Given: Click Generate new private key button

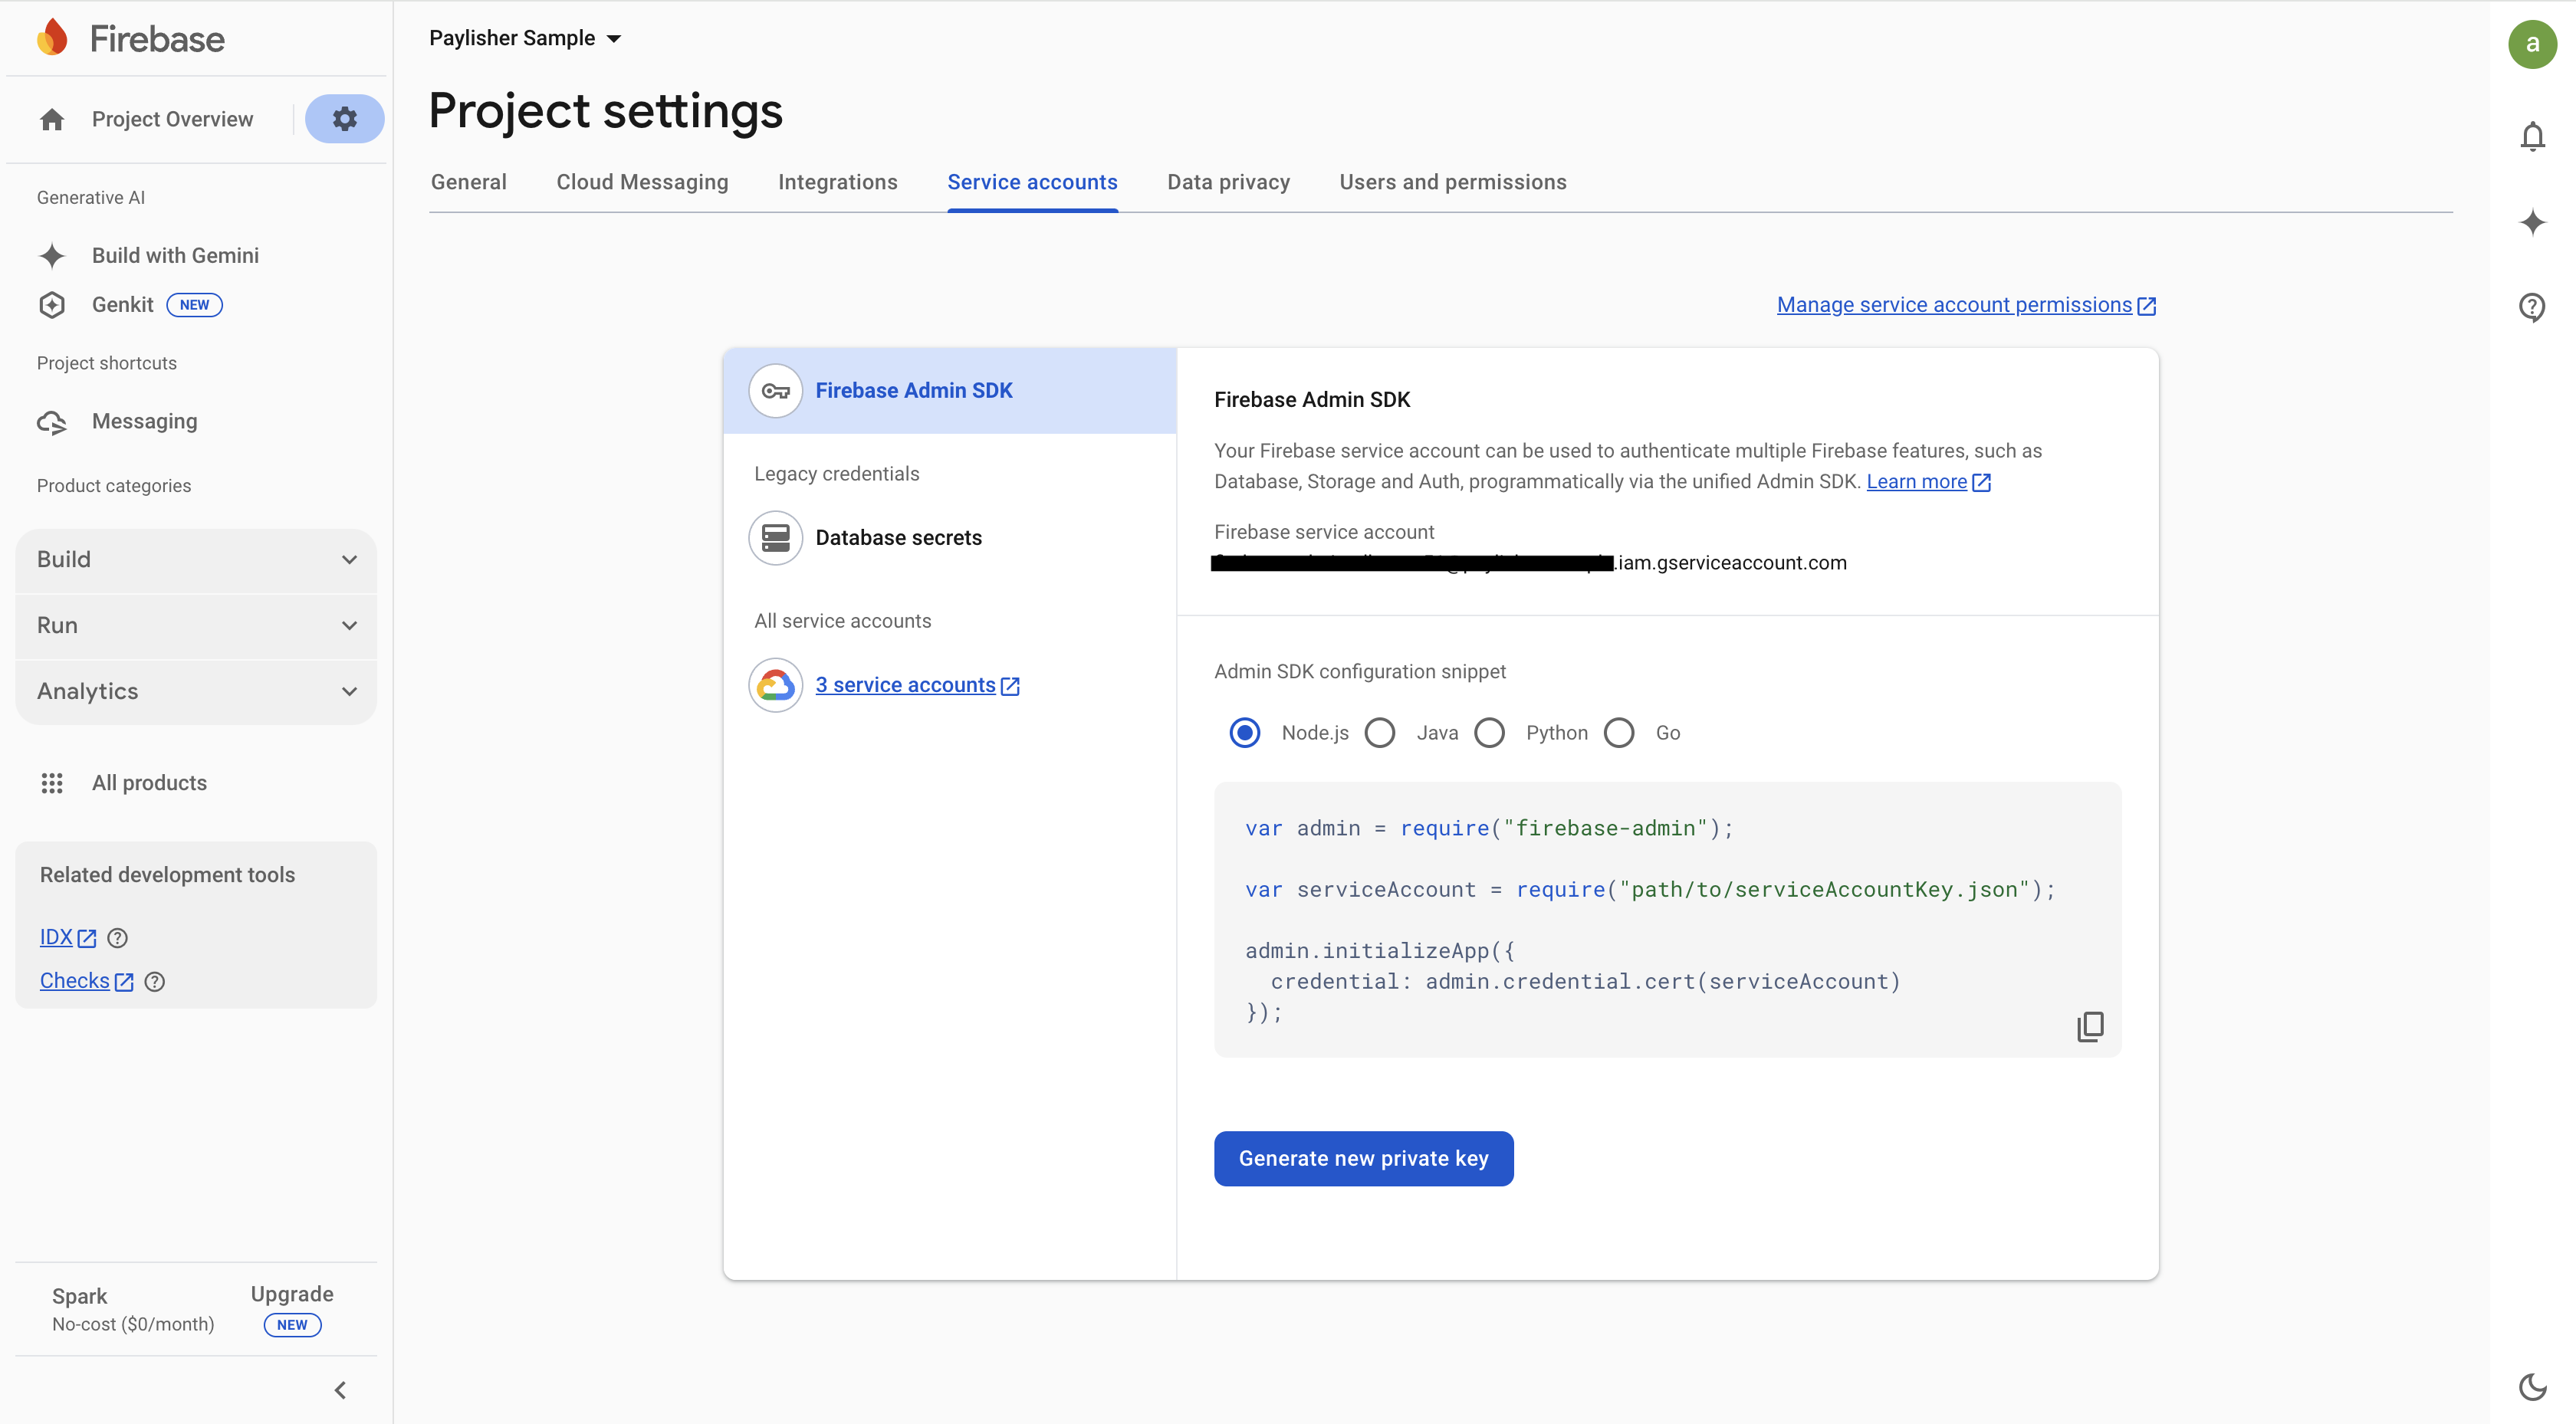Looking at the screenshot, I should coord(1363,1159).
